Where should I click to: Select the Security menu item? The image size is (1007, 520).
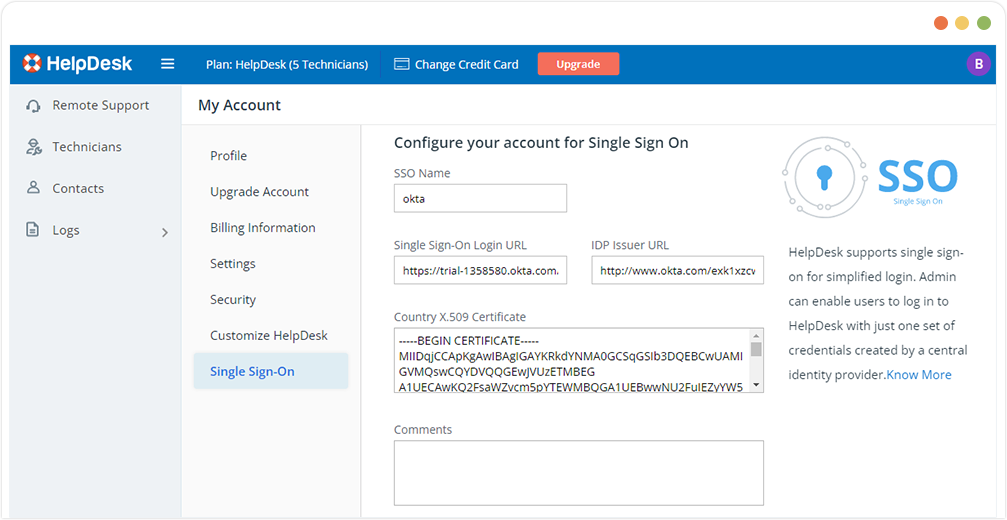pyautogui.click(x=233, y=300)
